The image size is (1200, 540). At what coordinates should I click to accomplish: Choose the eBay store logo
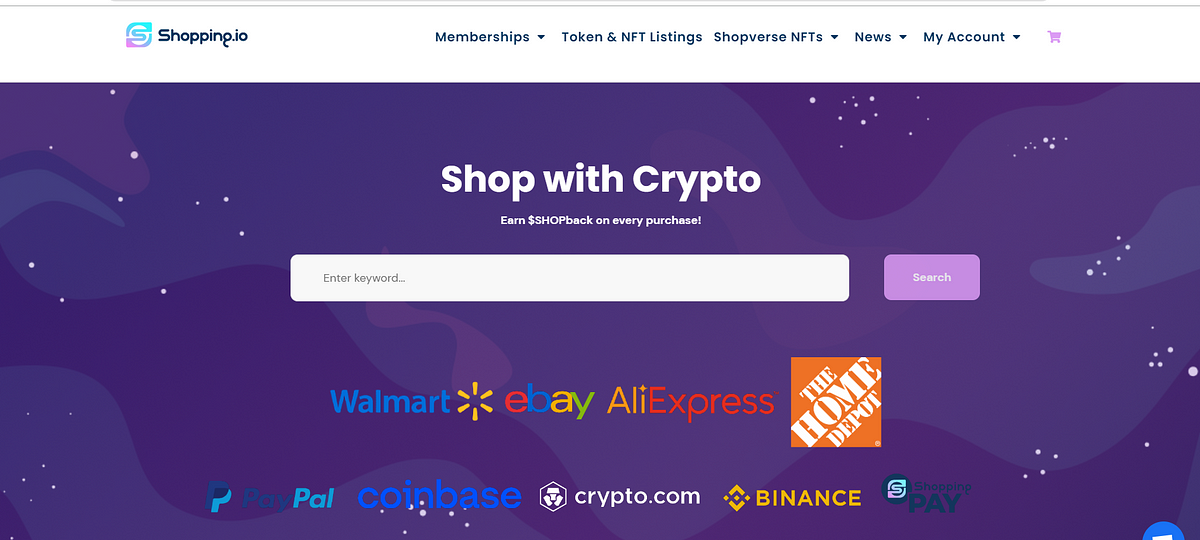[549, 401]
